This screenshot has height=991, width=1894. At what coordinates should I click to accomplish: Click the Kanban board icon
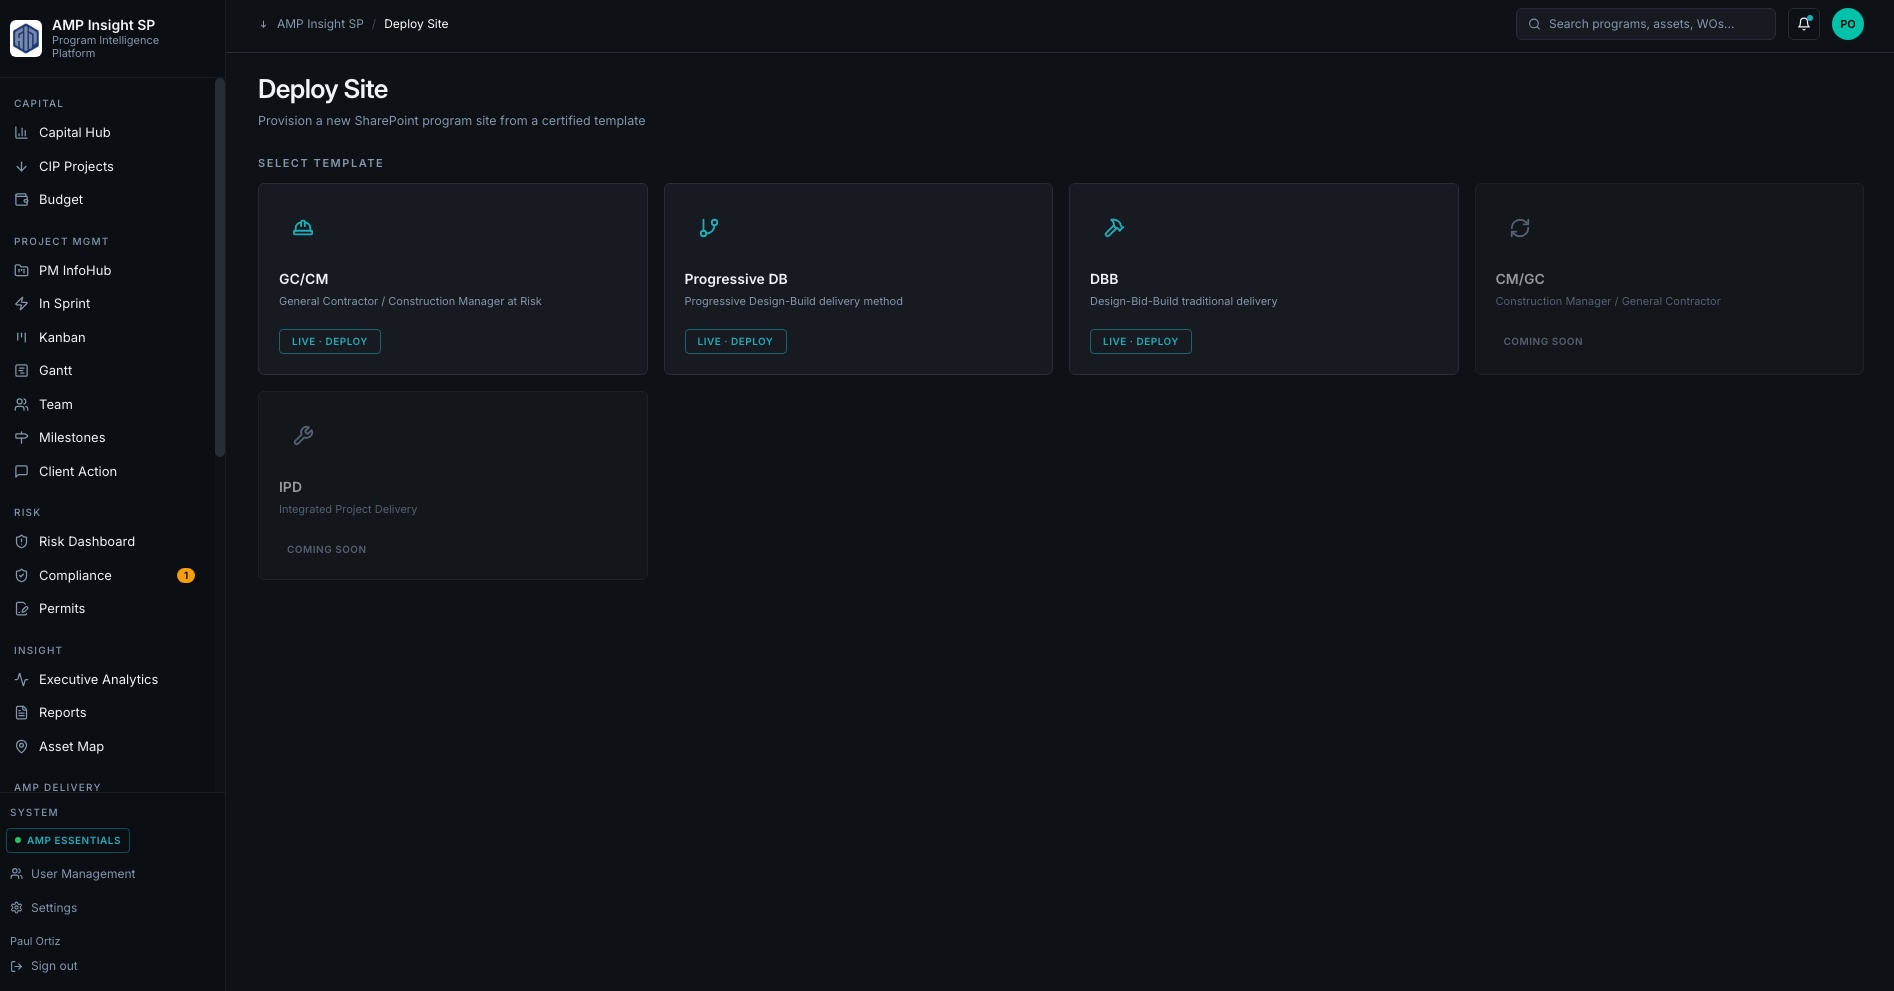[21, 337]
